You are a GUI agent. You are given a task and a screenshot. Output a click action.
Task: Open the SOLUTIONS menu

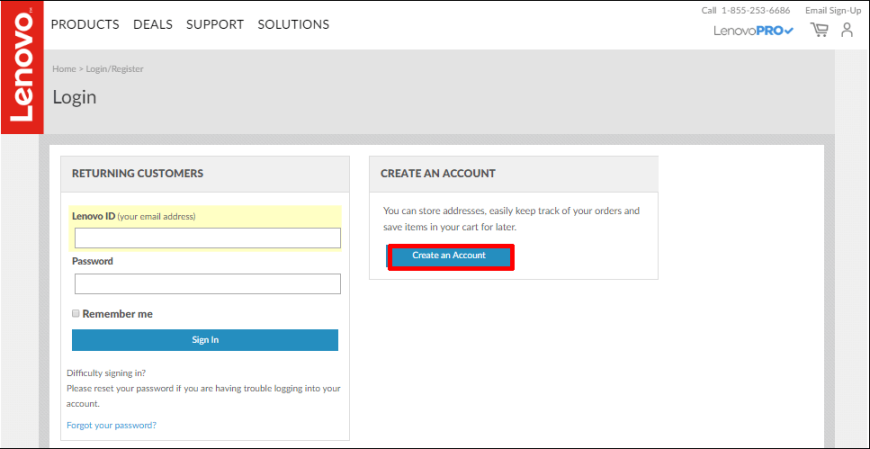(x=294, y=24)
